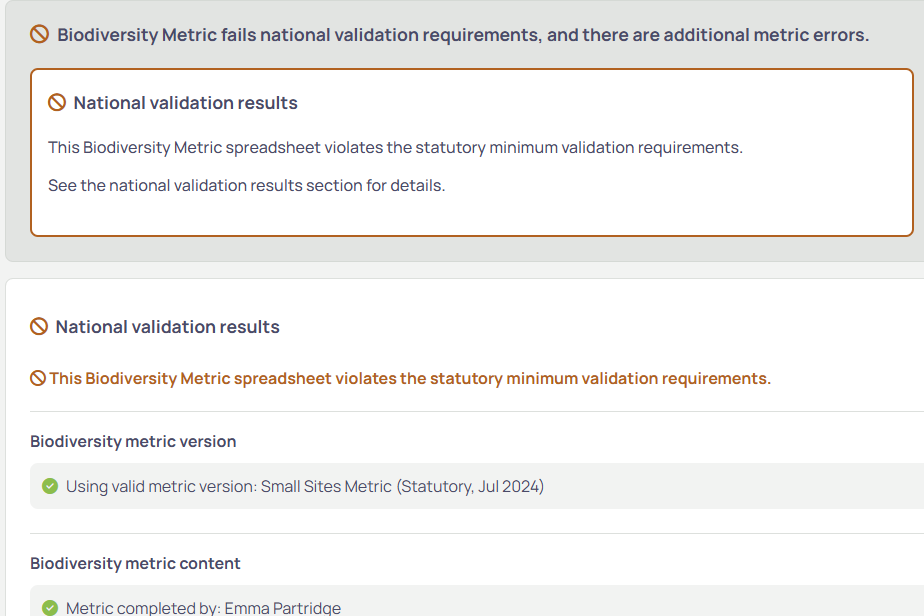Click the name Emma Partridge

click(x=283, y=608)
